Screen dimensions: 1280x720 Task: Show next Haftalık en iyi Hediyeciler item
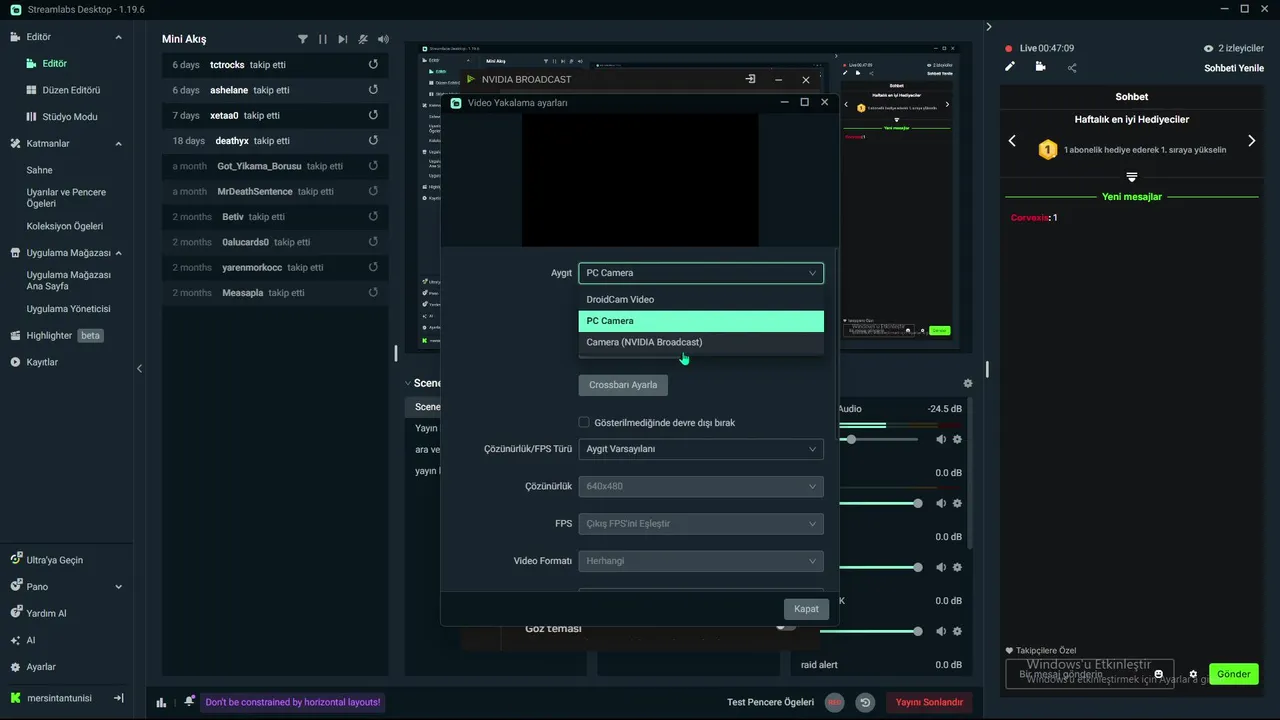(x=1251, y=141)
